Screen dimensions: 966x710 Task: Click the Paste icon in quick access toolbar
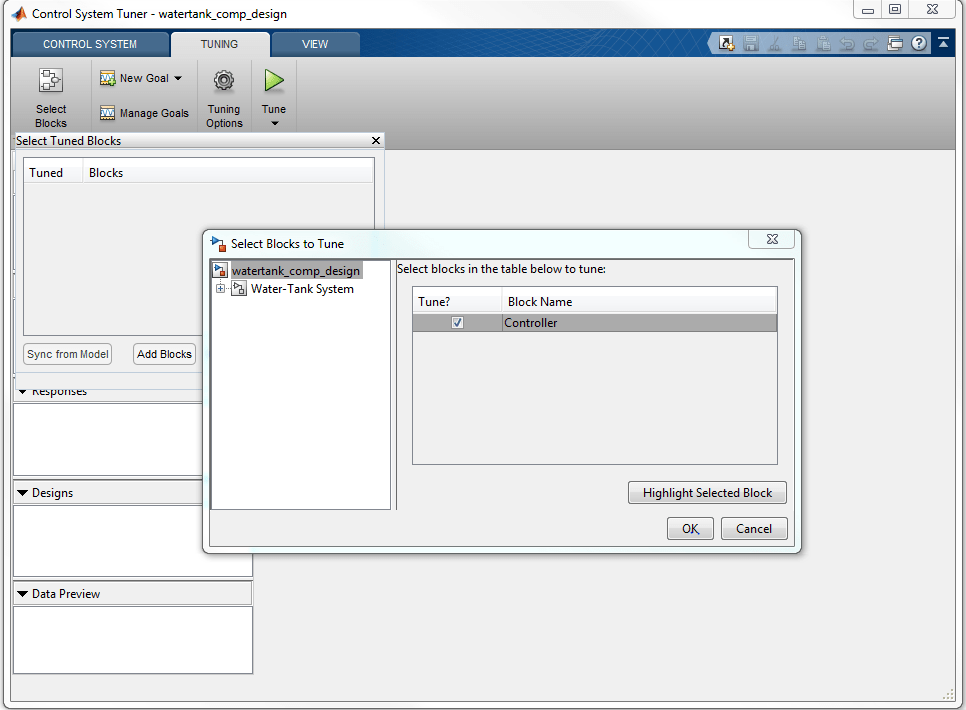[x=823, y=43]
